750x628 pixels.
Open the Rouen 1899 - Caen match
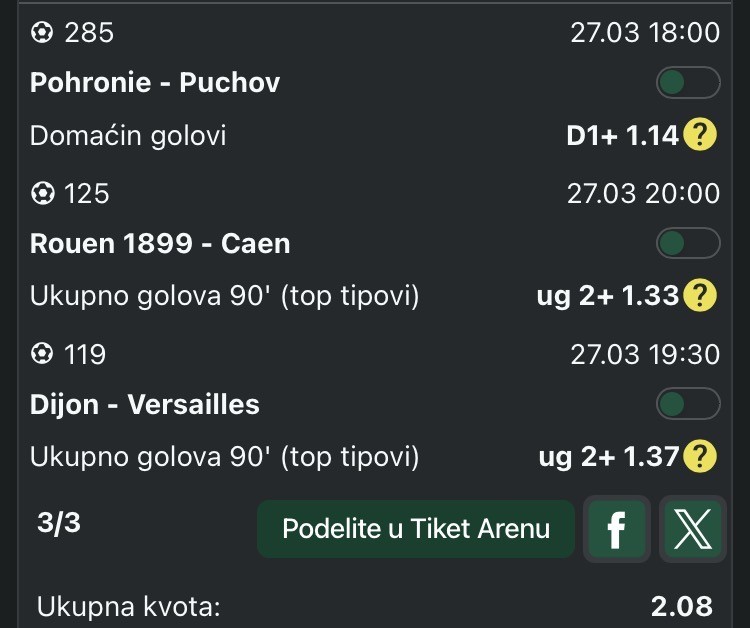tap(160, 243)
